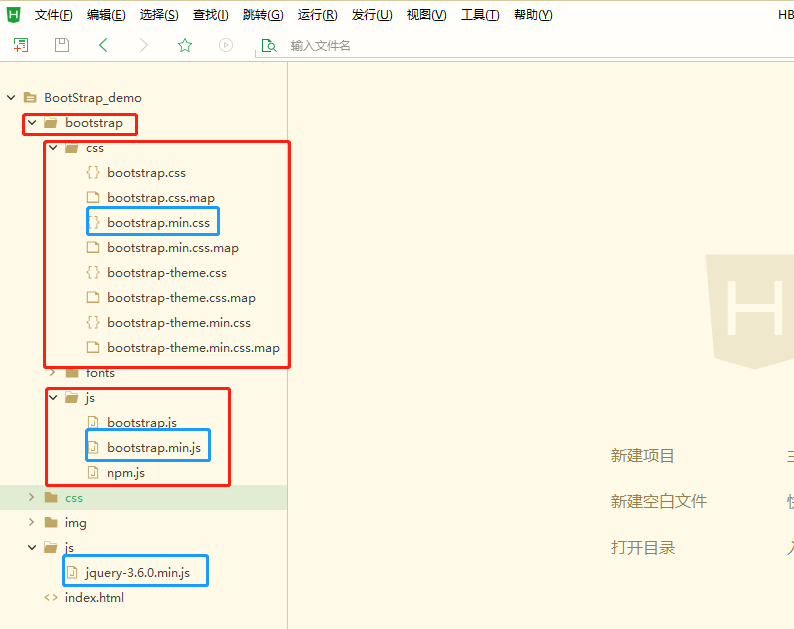Screen dimensions: 794x629
Task: Click the new file toolbar icon
Action: click(x=21, y=45)
